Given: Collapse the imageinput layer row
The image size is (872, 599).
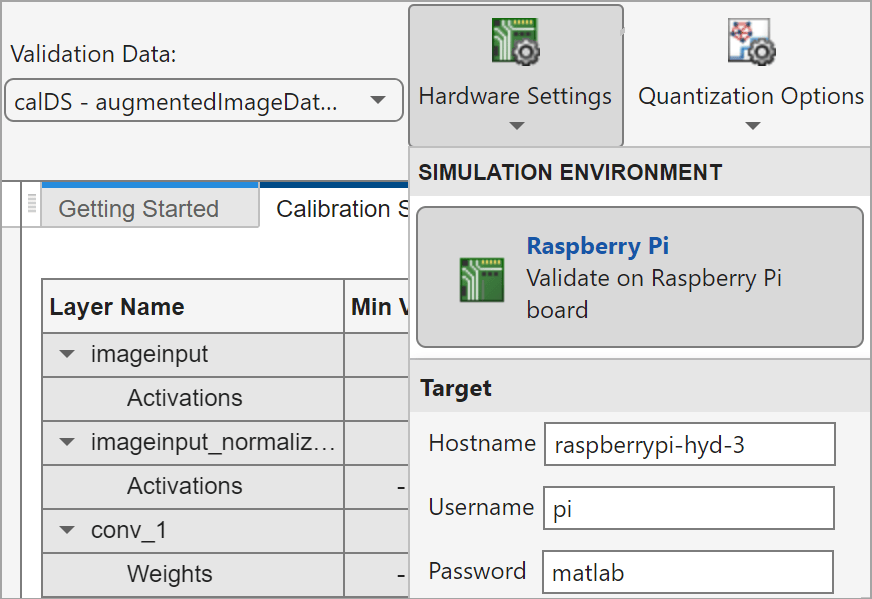Looking at the screenshot, I should [x=67, y=354].
